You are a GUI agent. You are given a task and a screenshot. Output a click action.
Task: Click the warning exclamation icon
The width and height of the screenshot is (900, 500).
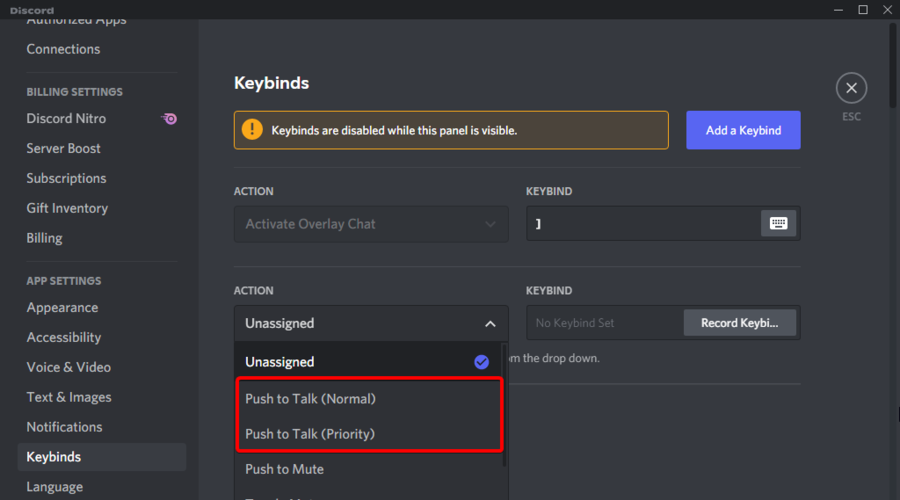click(x=252, y=130)
